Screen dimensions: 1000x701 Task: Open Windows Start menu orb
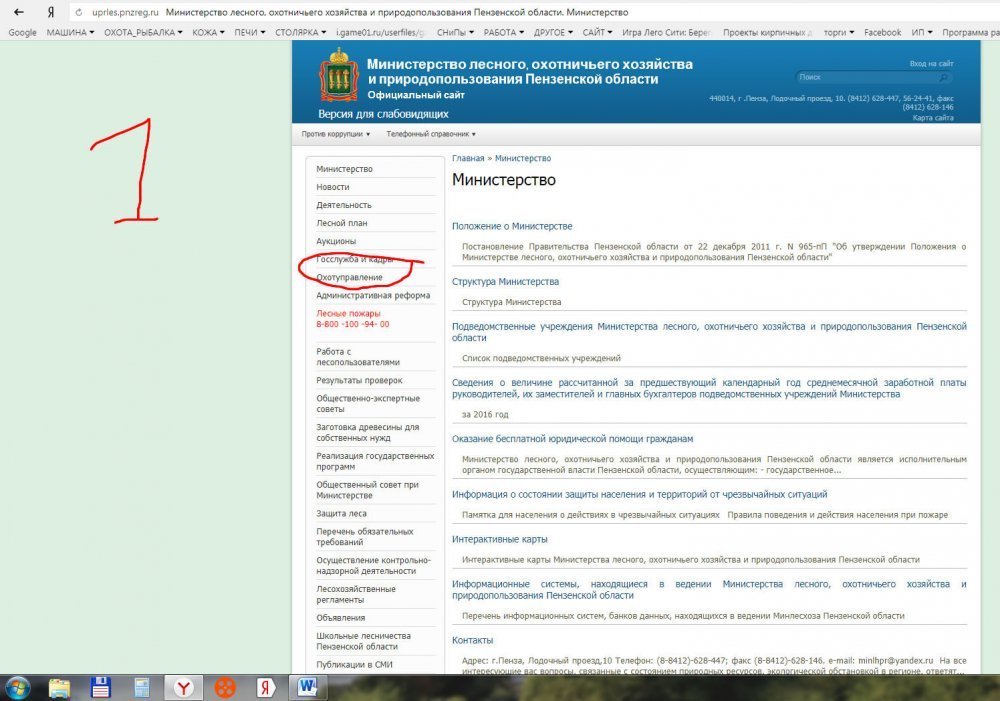(18, 687)
